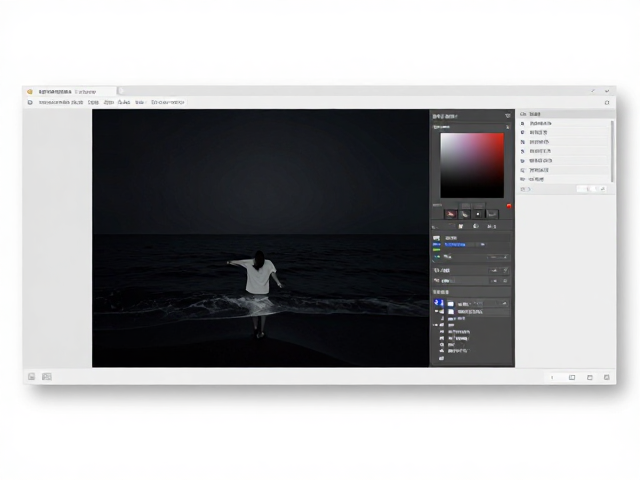Click the white layer thumbnail beside the blue badge
The width and height of the screenshot is (640, 480).
pyautogui.click(x=451, y=304)
